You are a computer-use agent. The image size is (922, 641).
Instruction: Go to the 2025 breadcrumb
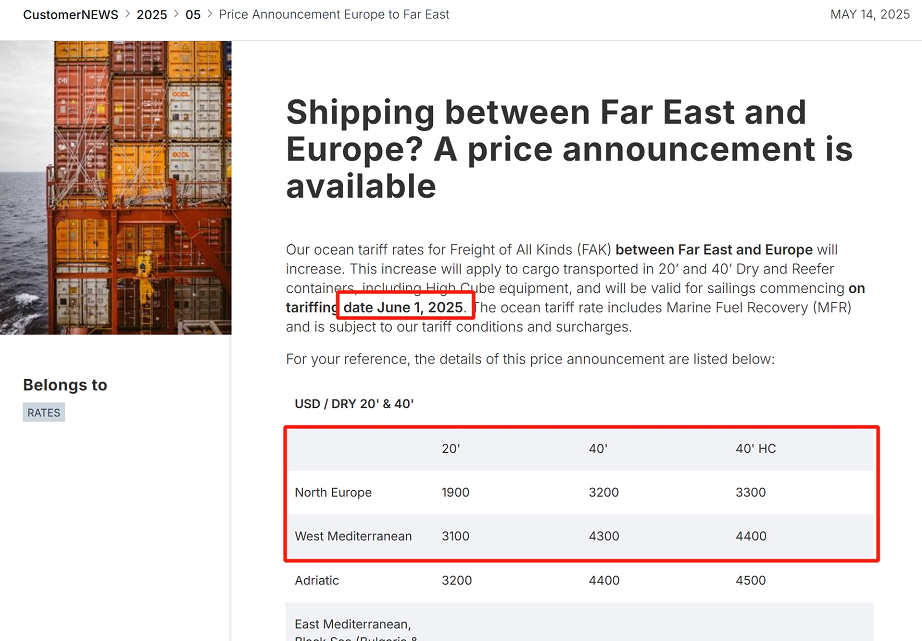pos(152,15)
